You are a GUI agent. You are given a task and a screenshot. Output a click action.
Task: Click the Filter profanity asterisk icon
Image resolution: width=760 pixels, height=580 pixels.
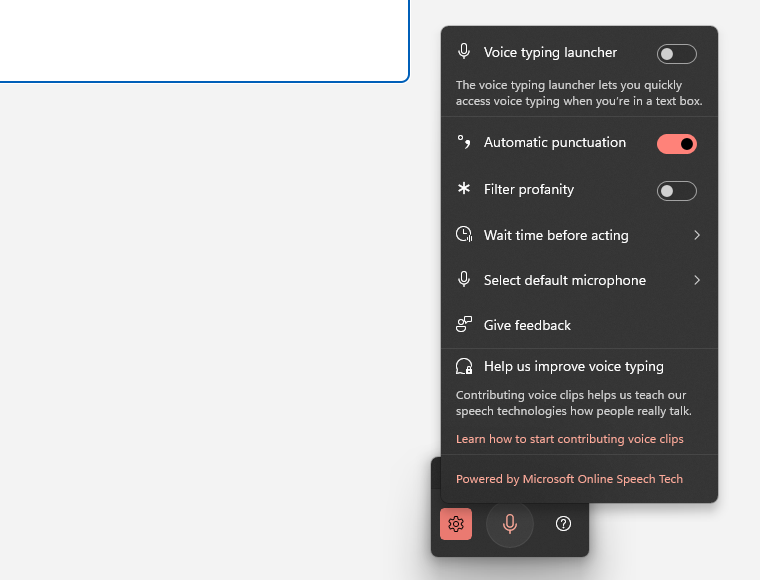pos(464,188)
